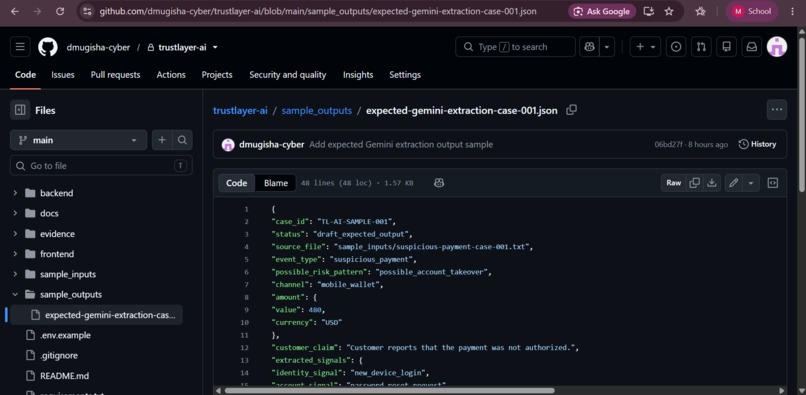This screenshot has width=806, height=395.
Task: Open Copilot chat icon in header
Action: [x=589, y=47]
